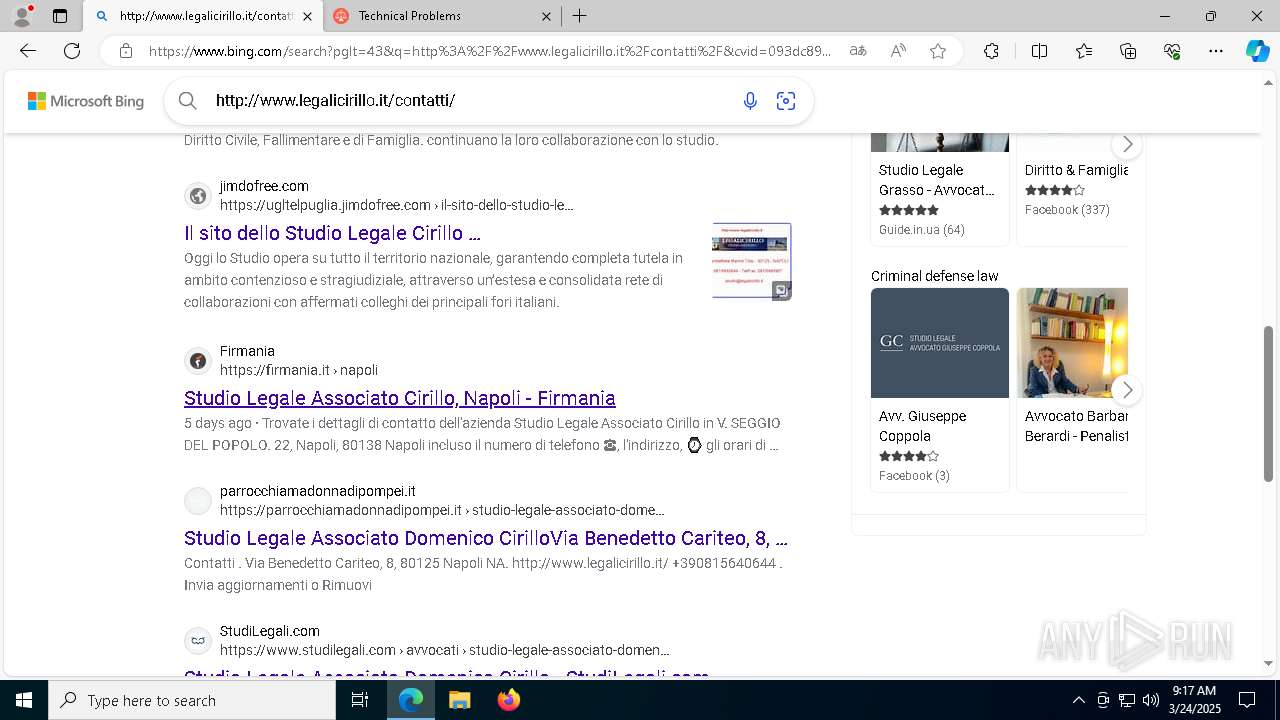This screenshot has width=1280, height=720.
Task: View site information lock icon
Action: (126, 51)
